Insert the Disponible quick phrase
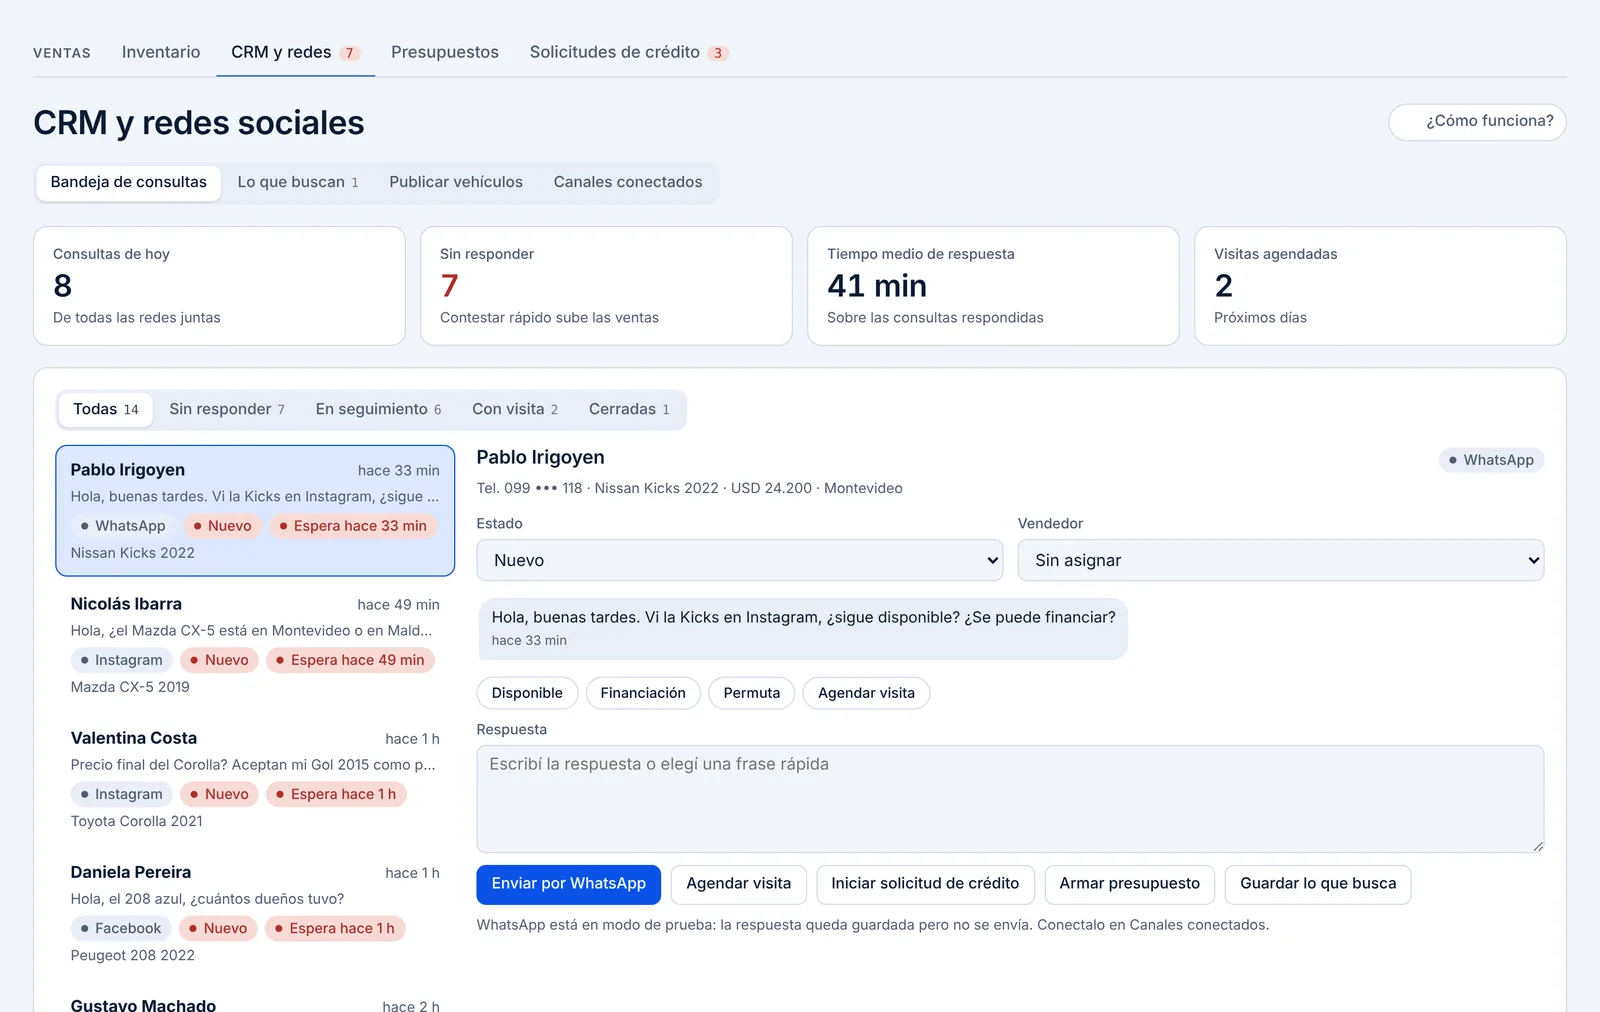The width and height of the screenshot is (1600, 1012). (x=527, y=693)
